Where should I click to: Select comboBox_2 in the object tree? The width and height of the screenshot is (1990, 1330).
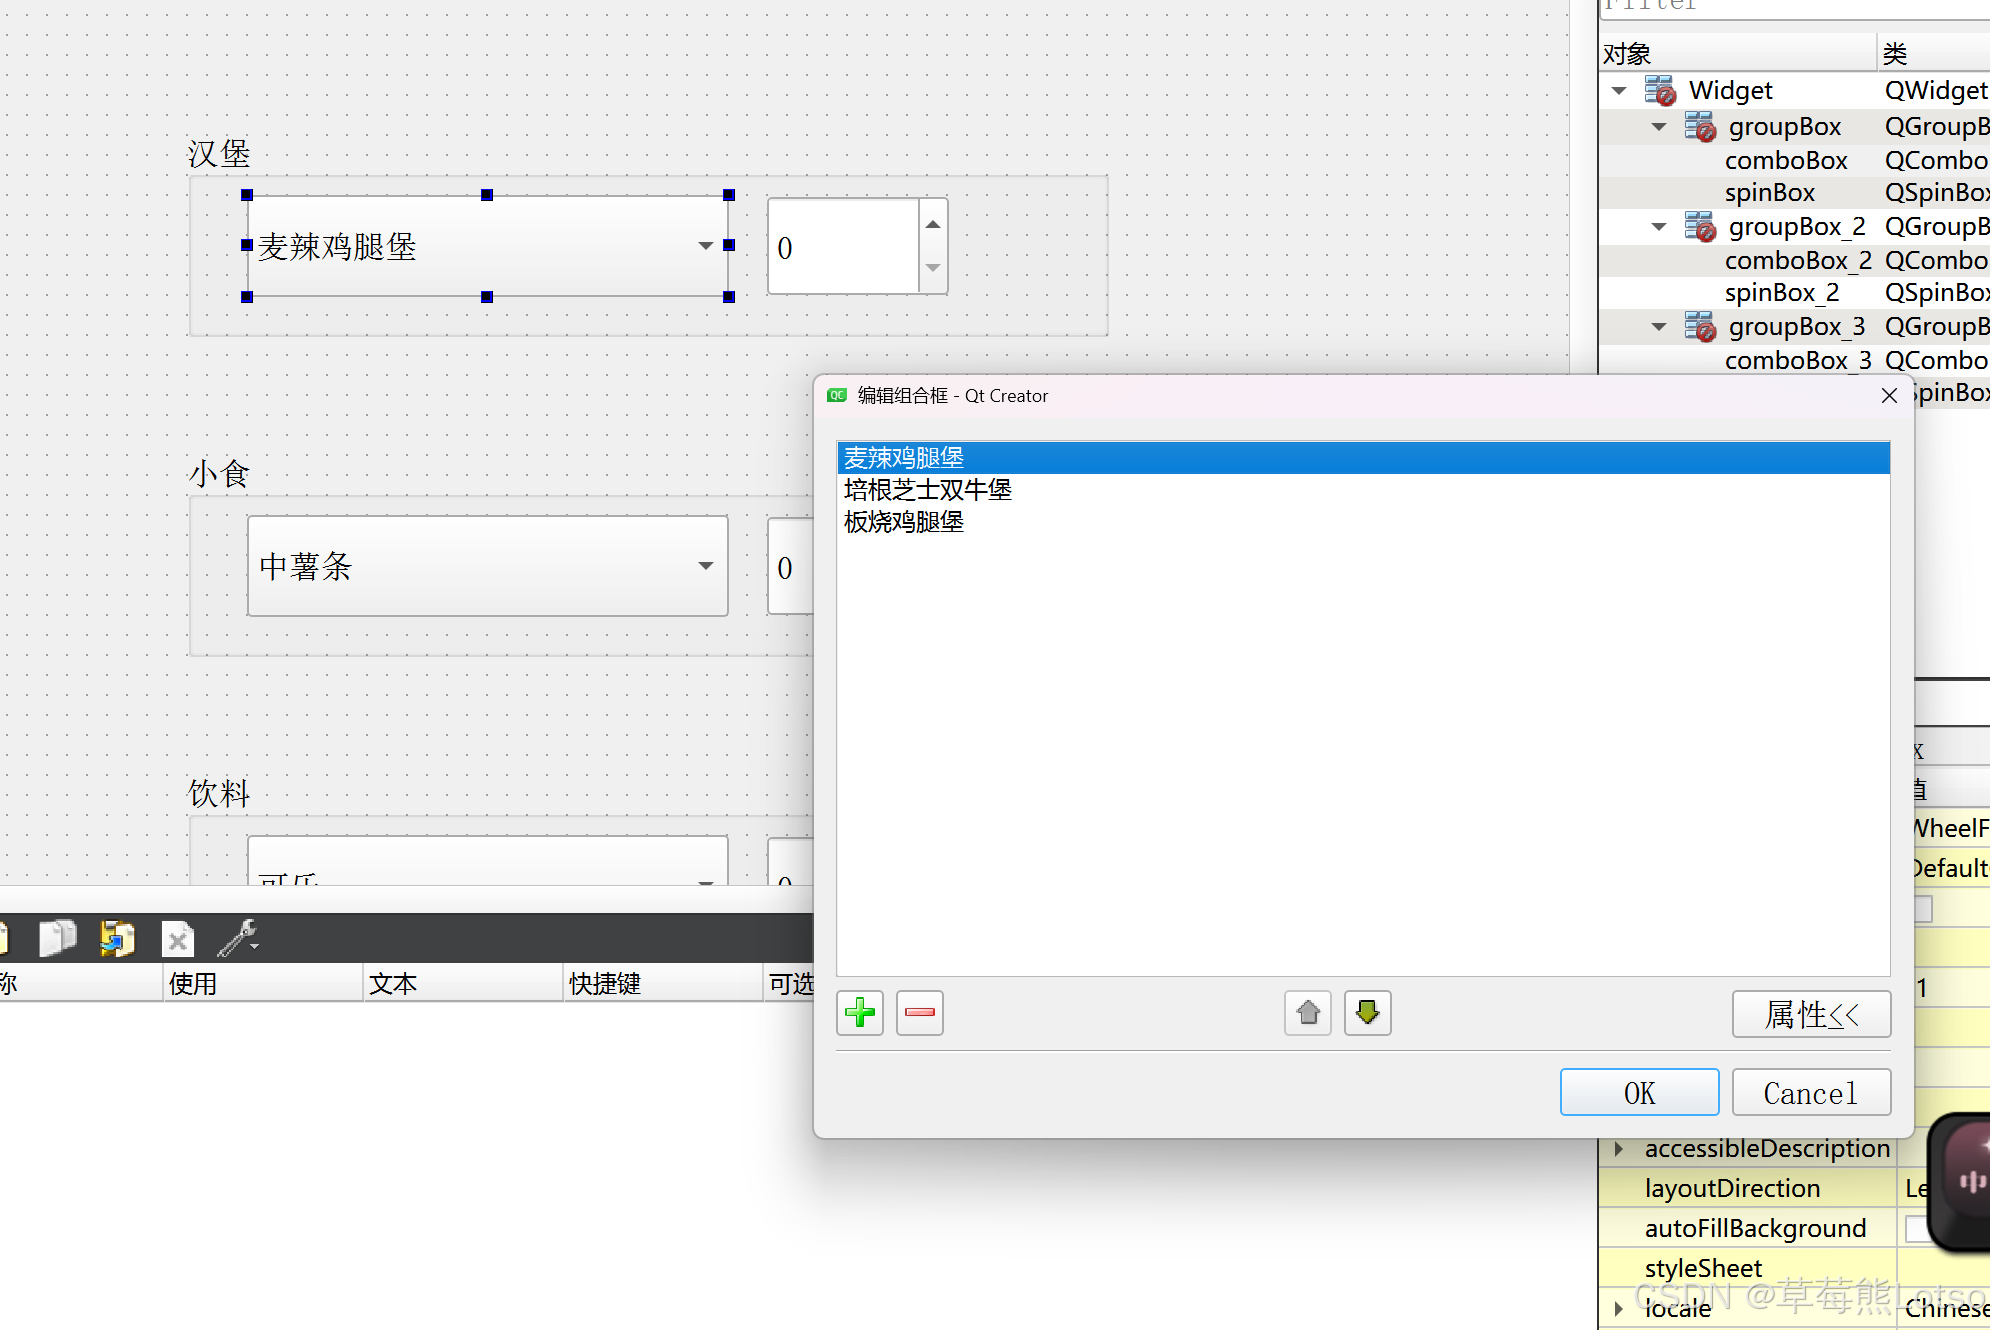[x=1797, y=261]
